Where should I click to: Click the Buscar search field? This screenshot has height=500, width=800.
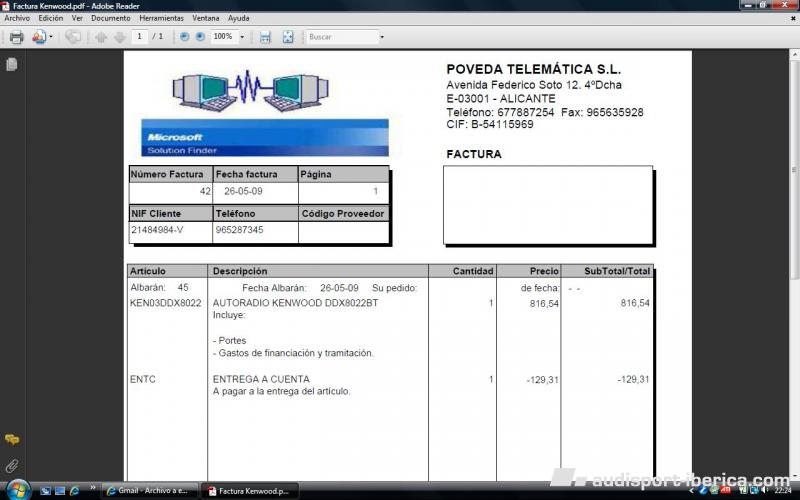pyautogui.click(x=342, y=37)
